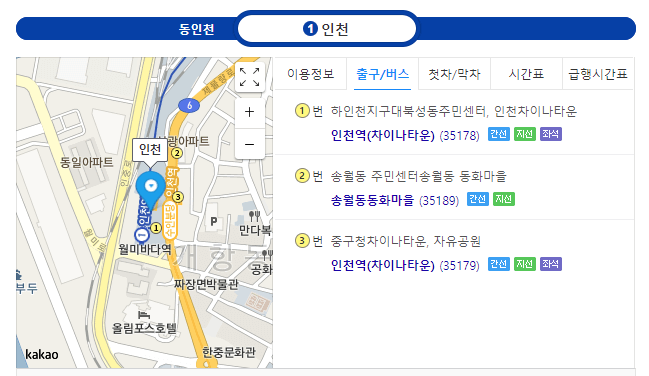This screenshot has height=376, width=649.
Task: Select exit marker 3 on the map
Action: [178, 197]
